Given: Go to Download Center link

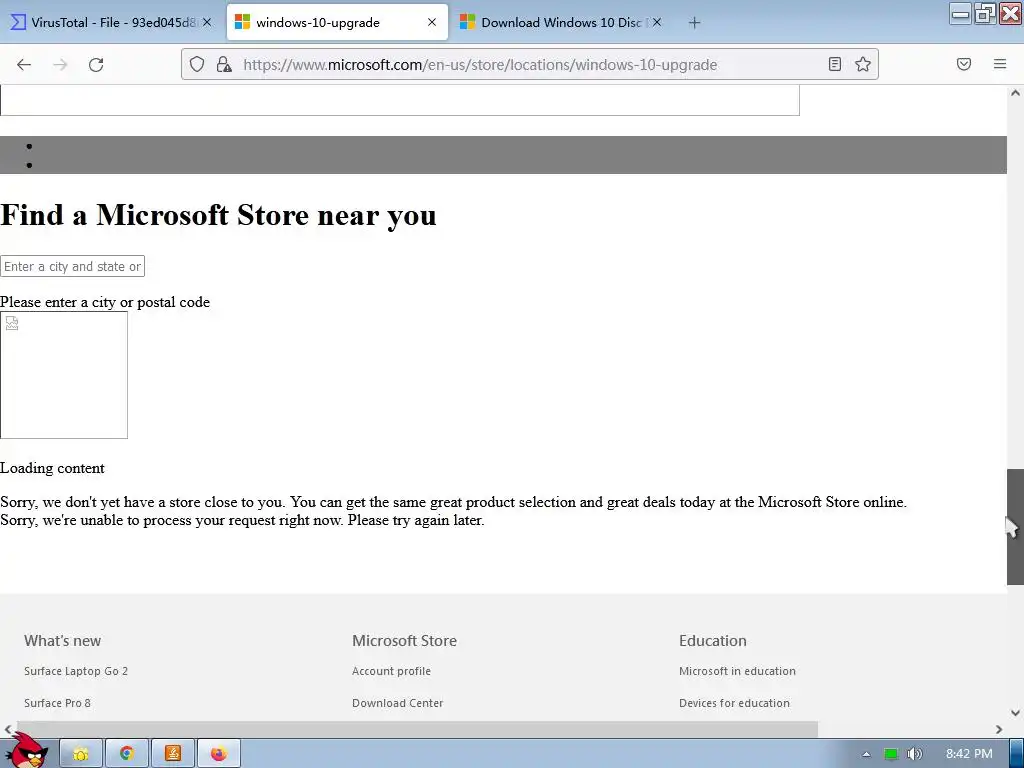Looking at the screenshot, I should (x=397, y=703).
